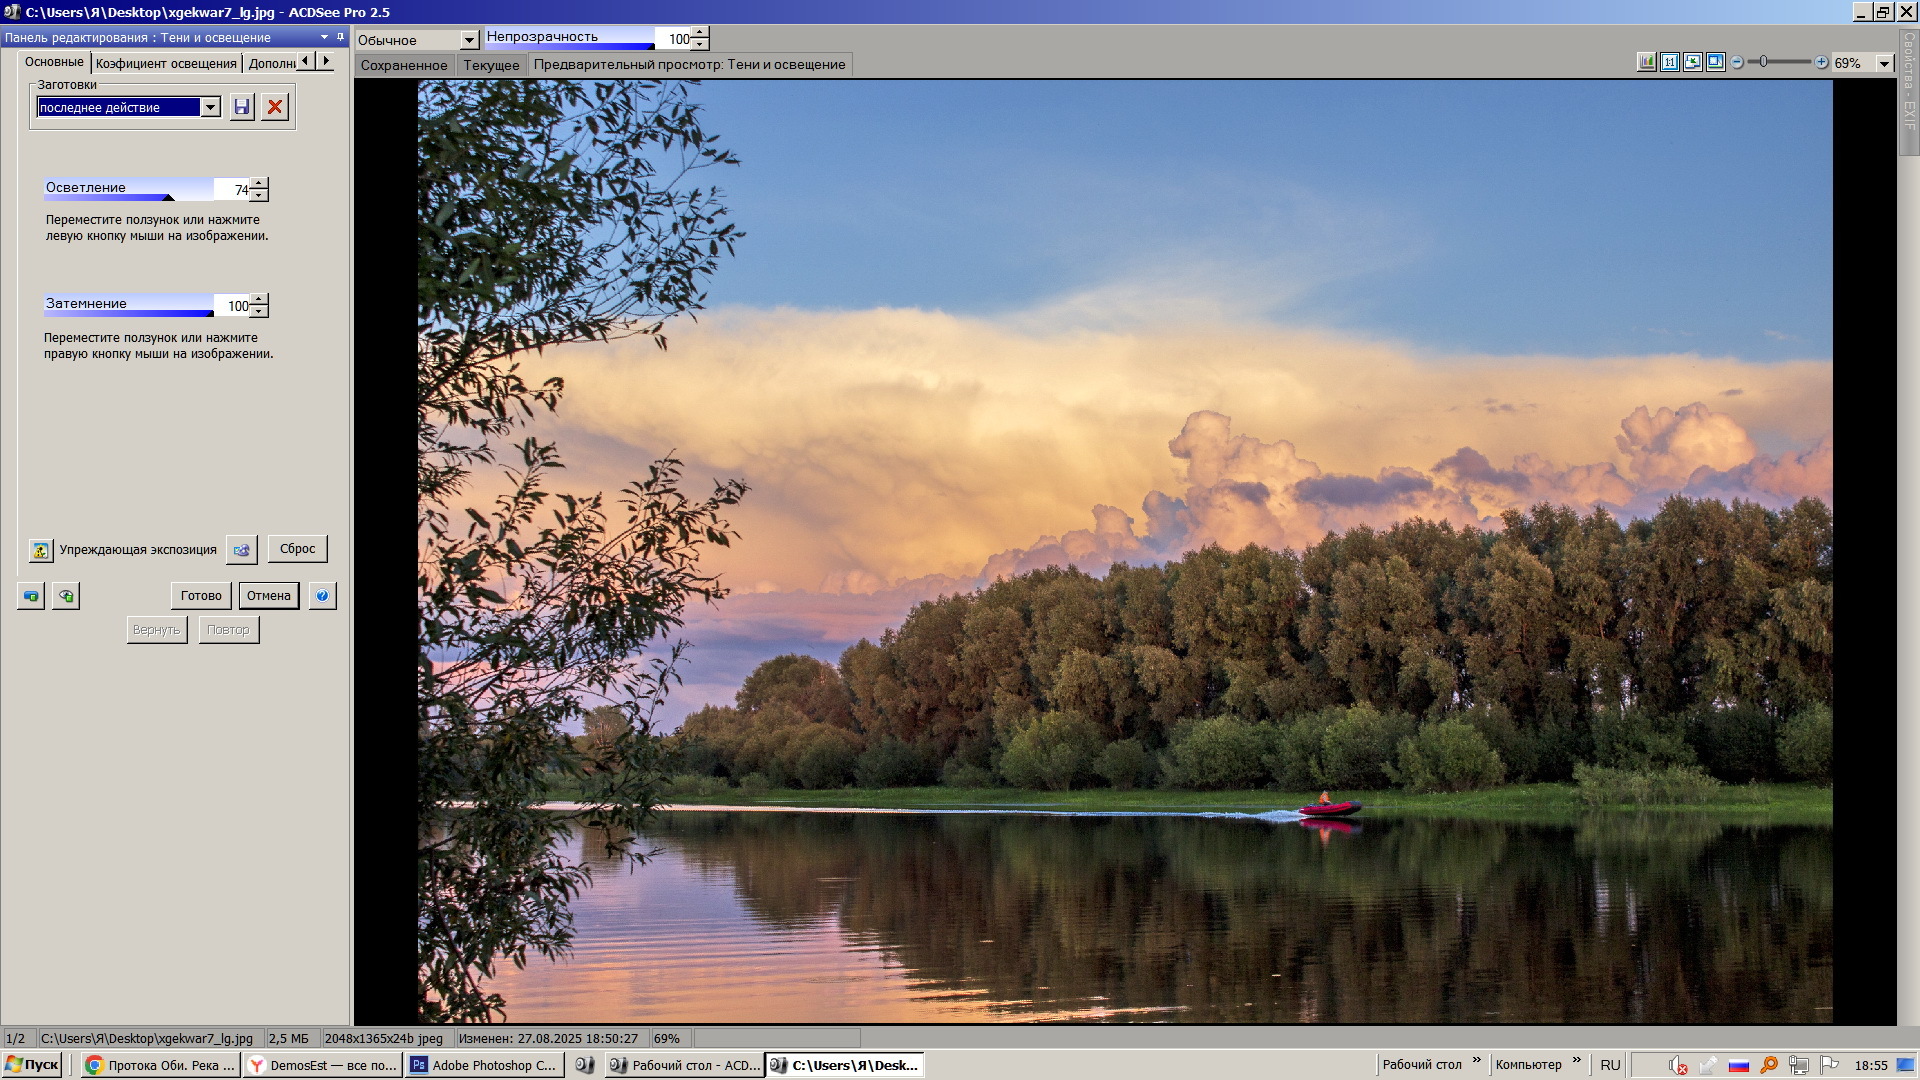Screen dimensions: 1920x1080
Task: Click the 1:1 actual size icon
Action: point(1669,62)
